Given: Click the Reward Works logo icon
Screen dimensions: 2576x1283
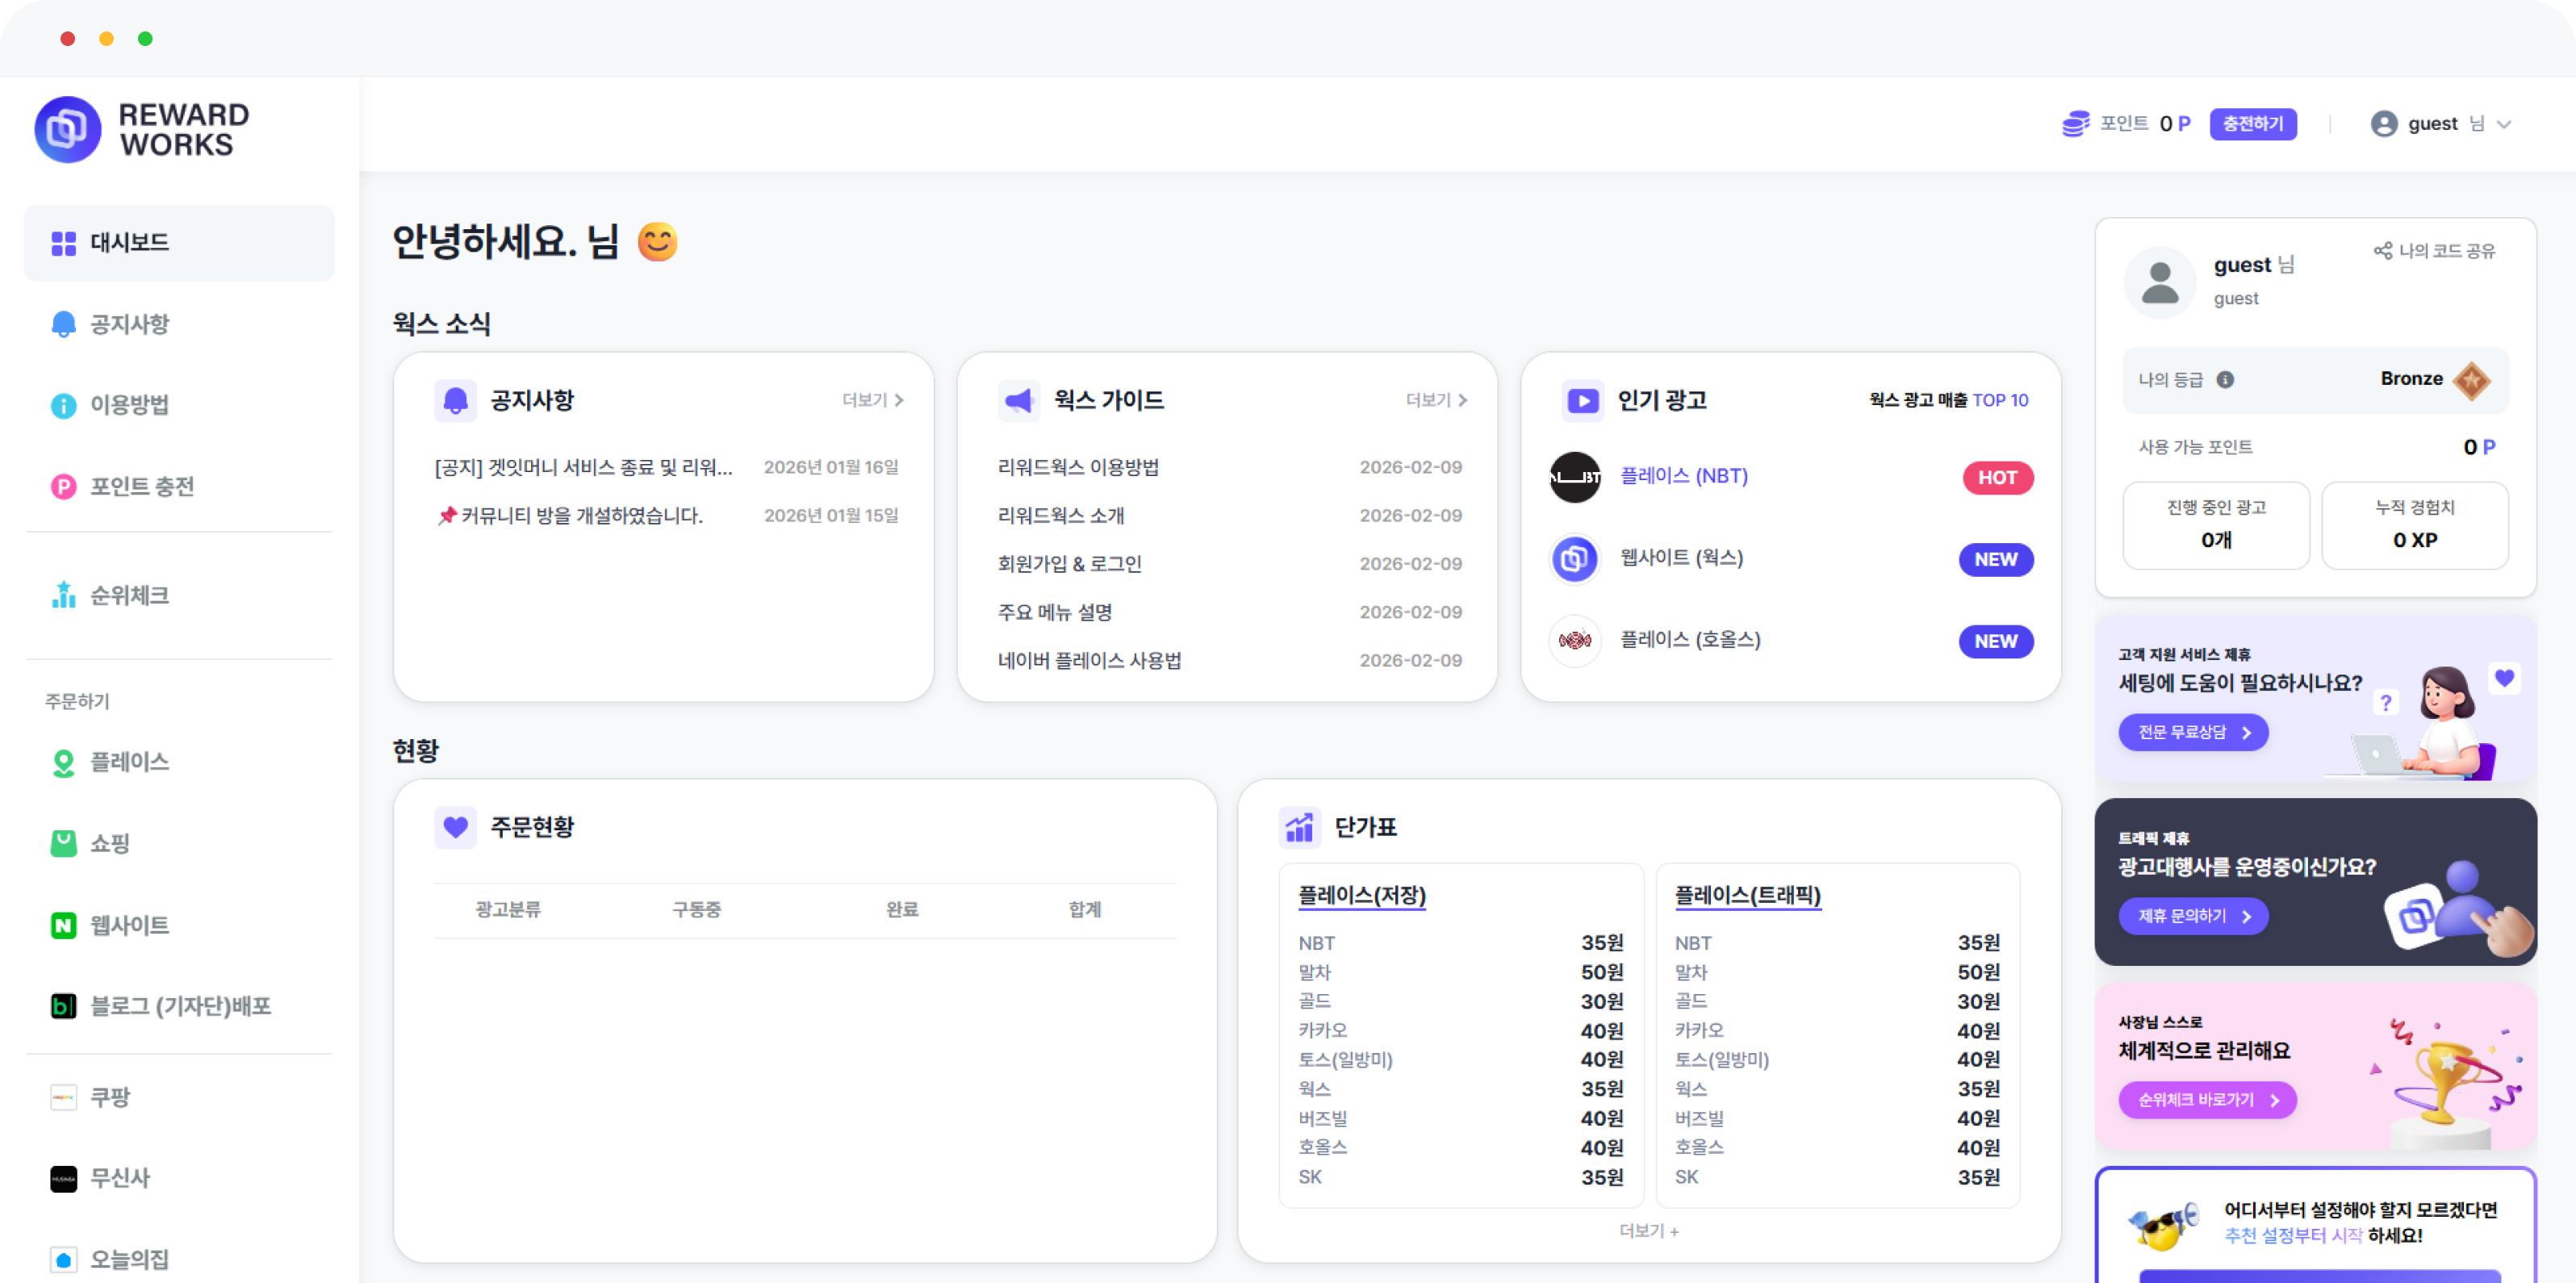Looking at the screenshot, I should click(67, 129).
